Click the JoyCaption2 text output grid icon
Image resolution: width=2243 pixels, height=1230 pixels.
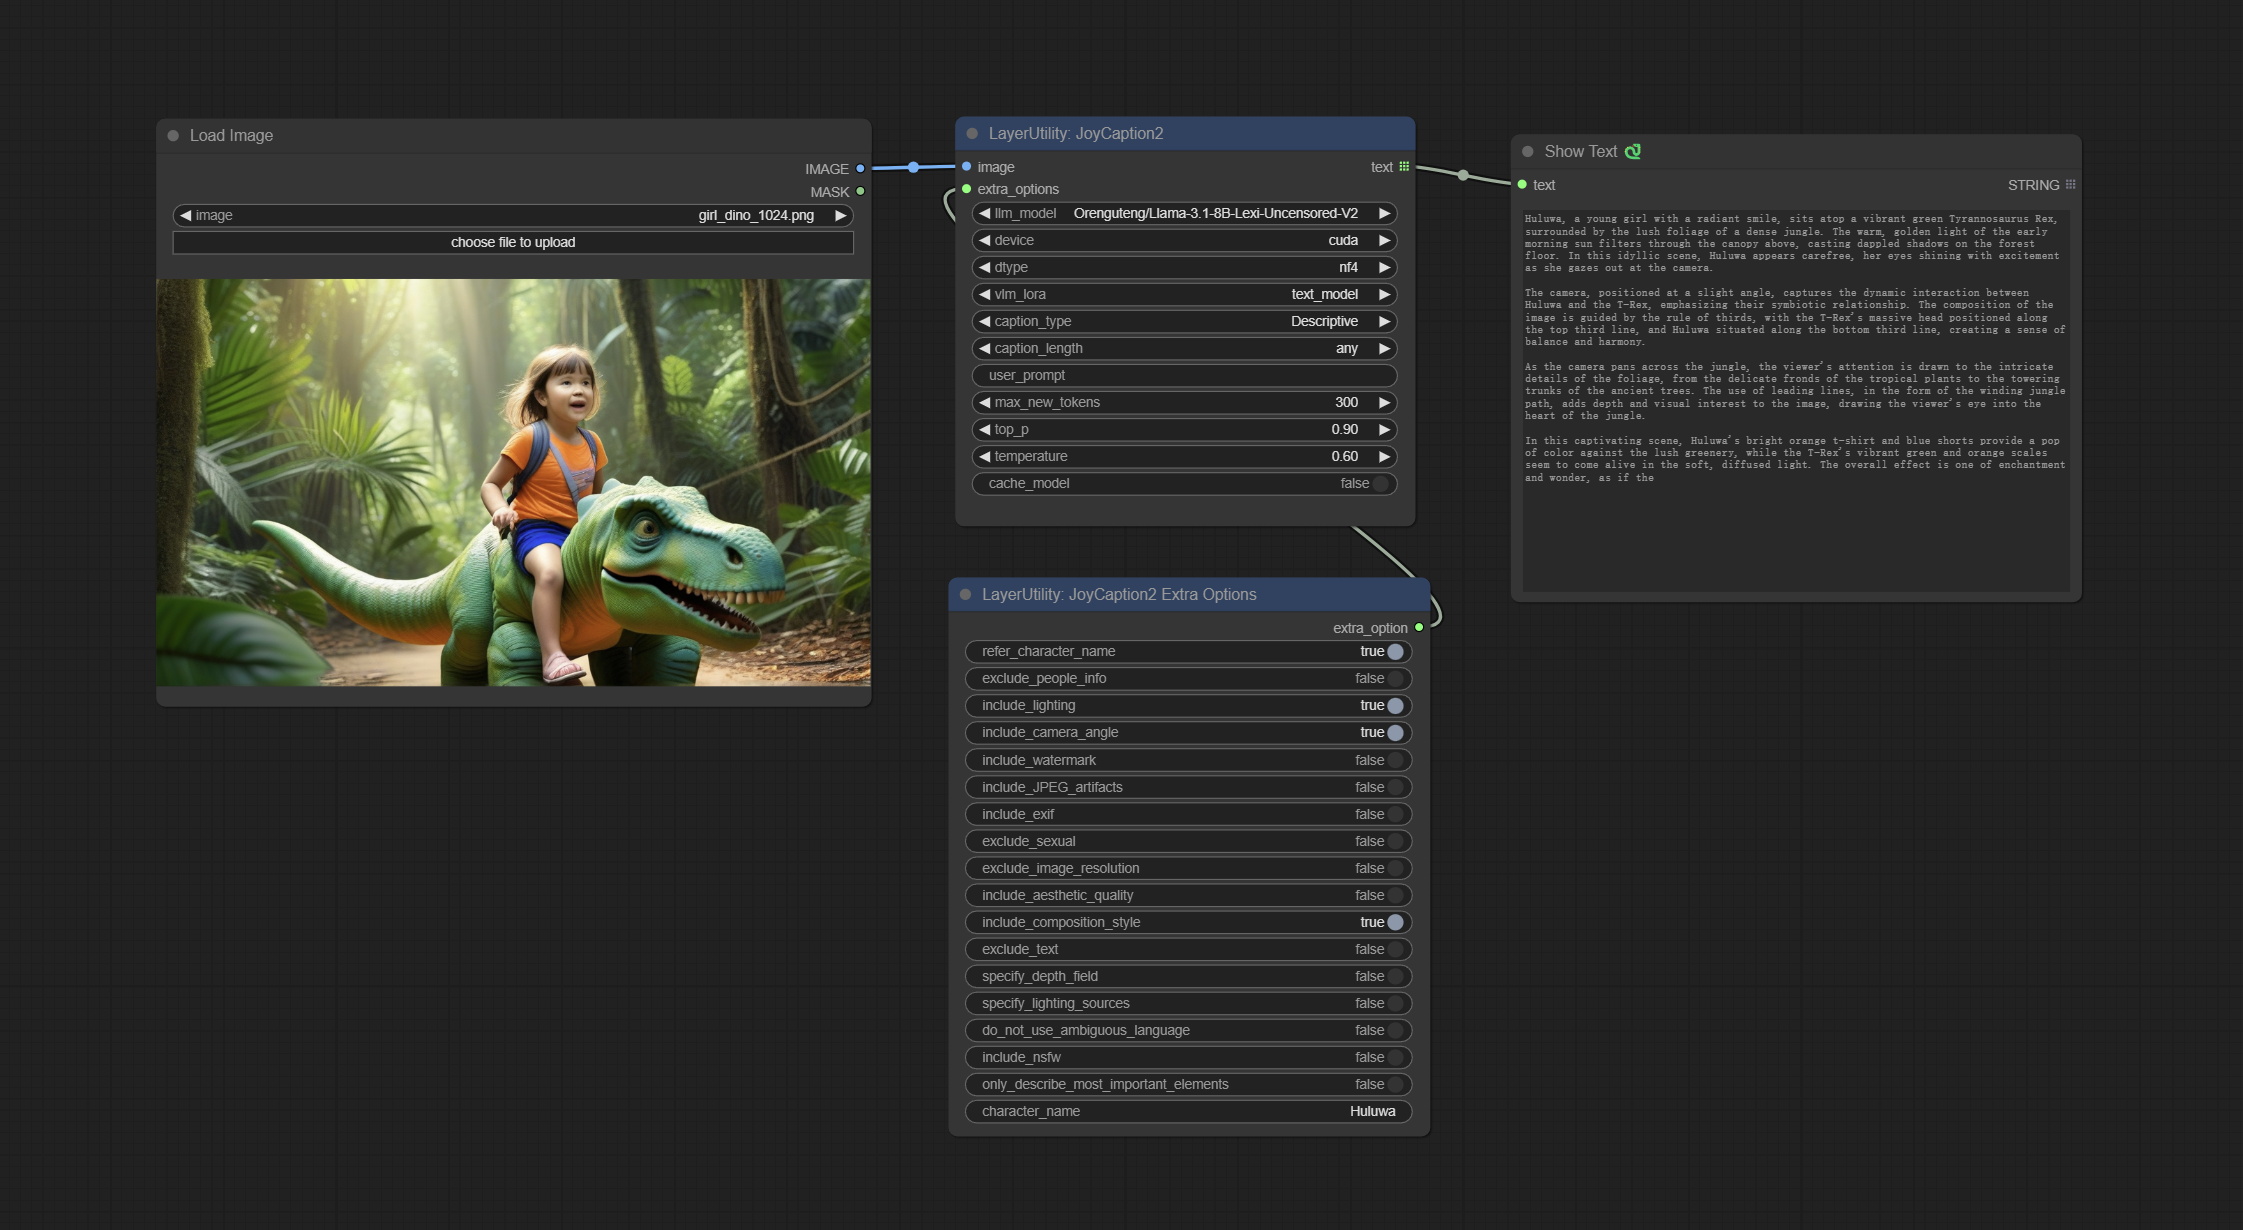coord(1404,167)
